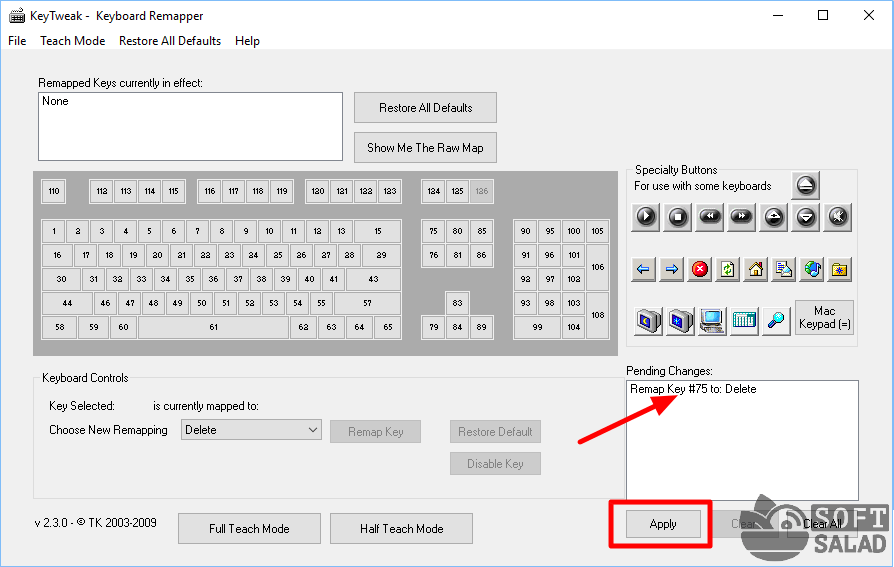The image size is (894, 567).
Task: Open the File menu
Action: (x=17, y=41)
